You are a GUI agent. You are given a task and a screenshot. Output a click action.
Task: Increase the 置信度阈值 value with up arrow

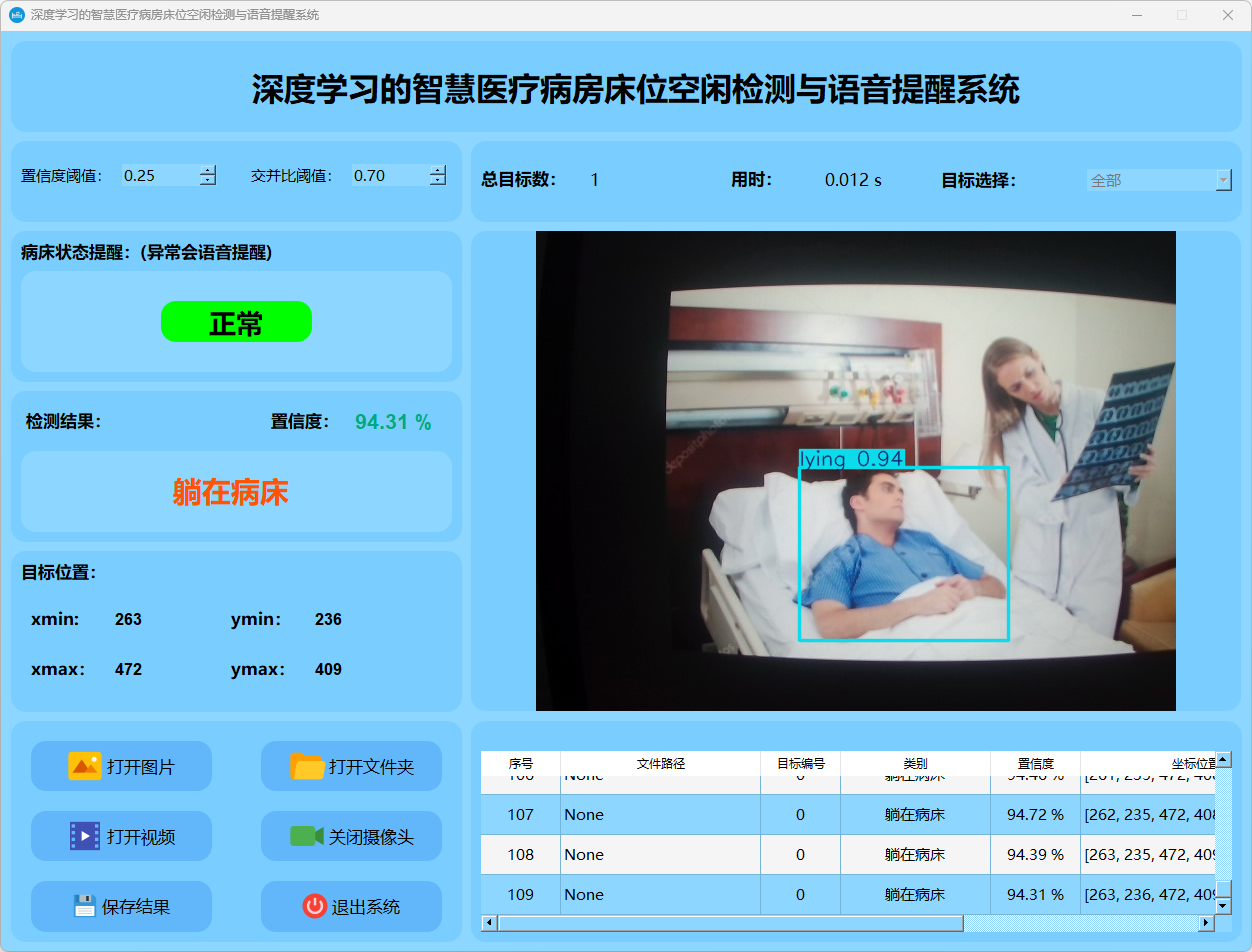[x=207, y=170]
